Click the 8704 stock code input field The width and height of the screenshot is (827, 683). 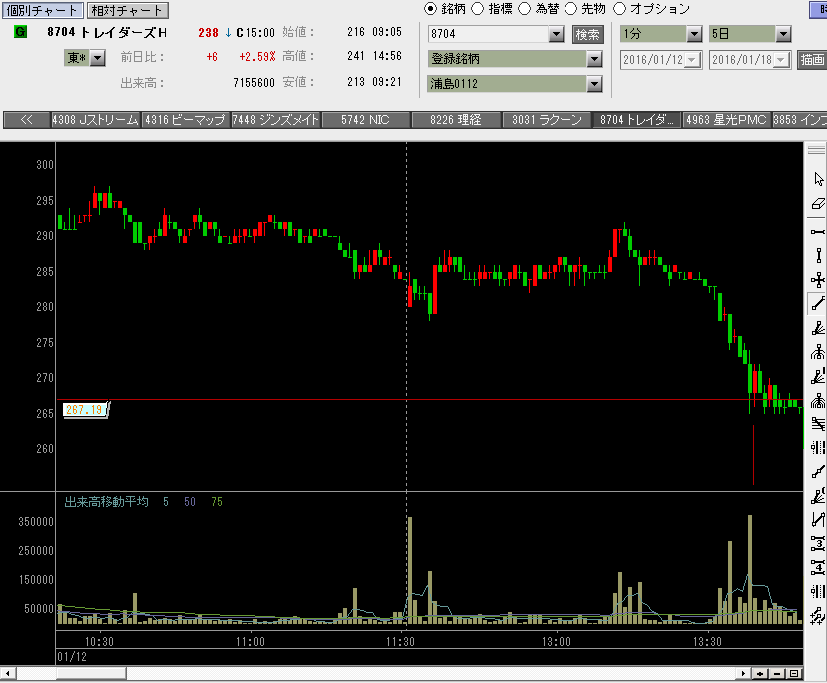coord(489,35)
